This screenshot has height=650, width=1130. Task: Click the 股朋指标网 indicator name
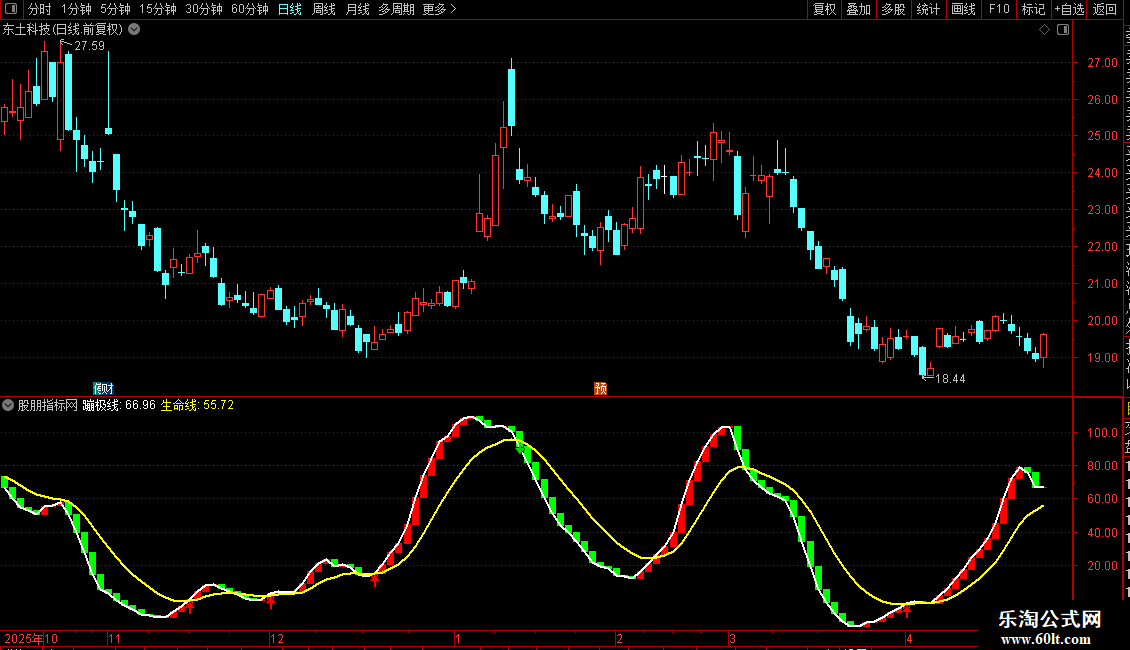(48, 405)
